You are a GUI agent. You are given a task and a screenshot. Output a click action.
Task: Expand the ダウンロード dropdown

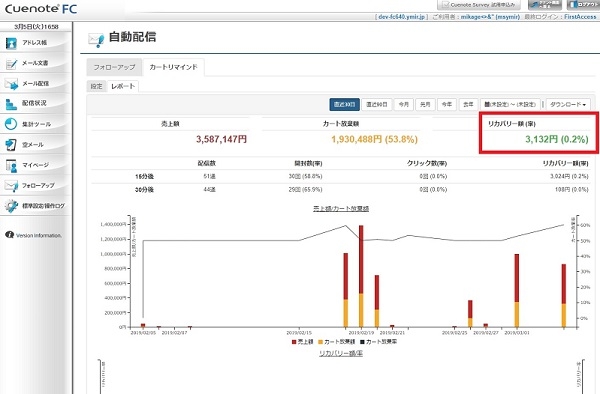click(568, 104)
